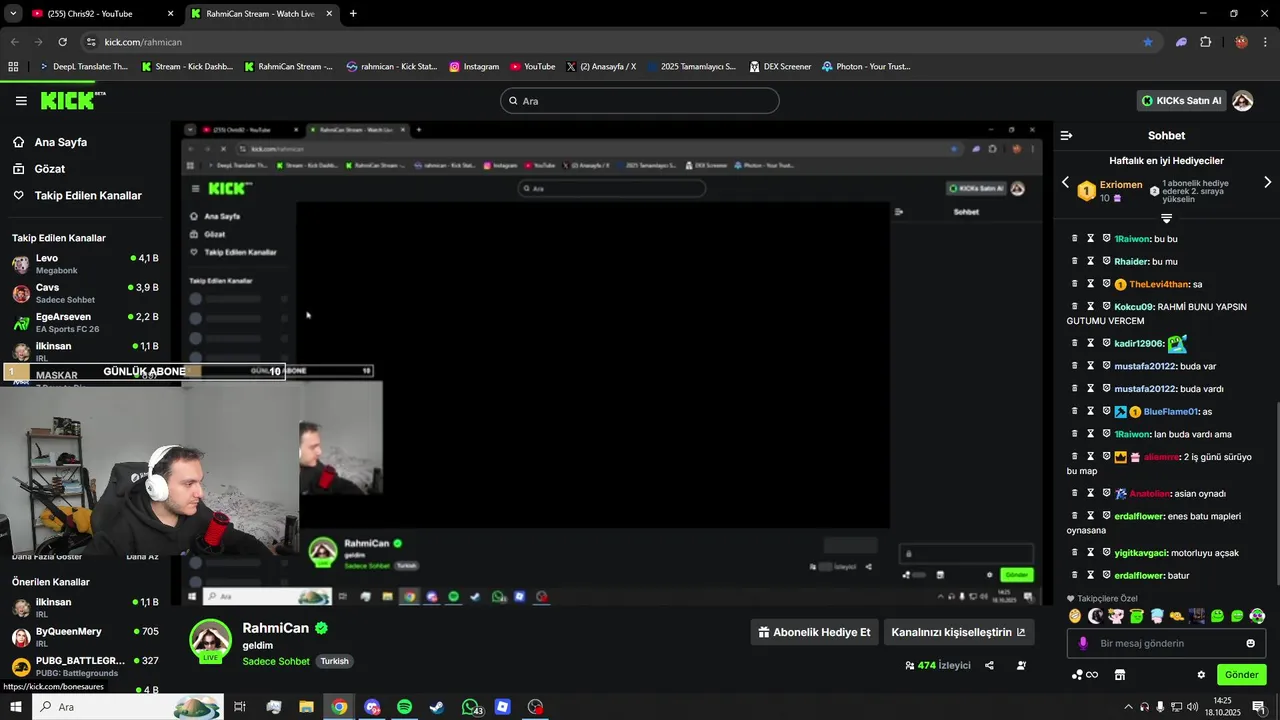Switch to the Chris92 YouTube tab
This screenshot has height=720, width=1280.
tap(101, 14)
